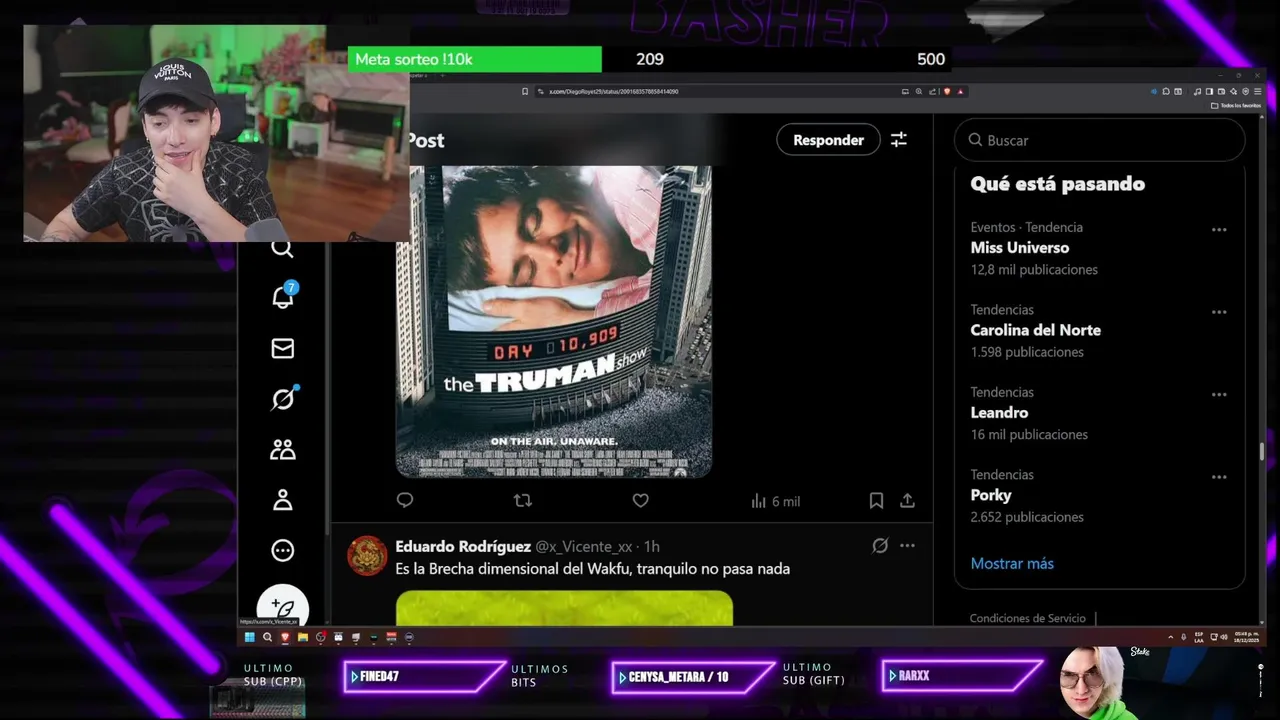This screenshot has width=1280, height=720.
Task: Open Grok from the left sidebar
Action: click(x=283, y=399)
